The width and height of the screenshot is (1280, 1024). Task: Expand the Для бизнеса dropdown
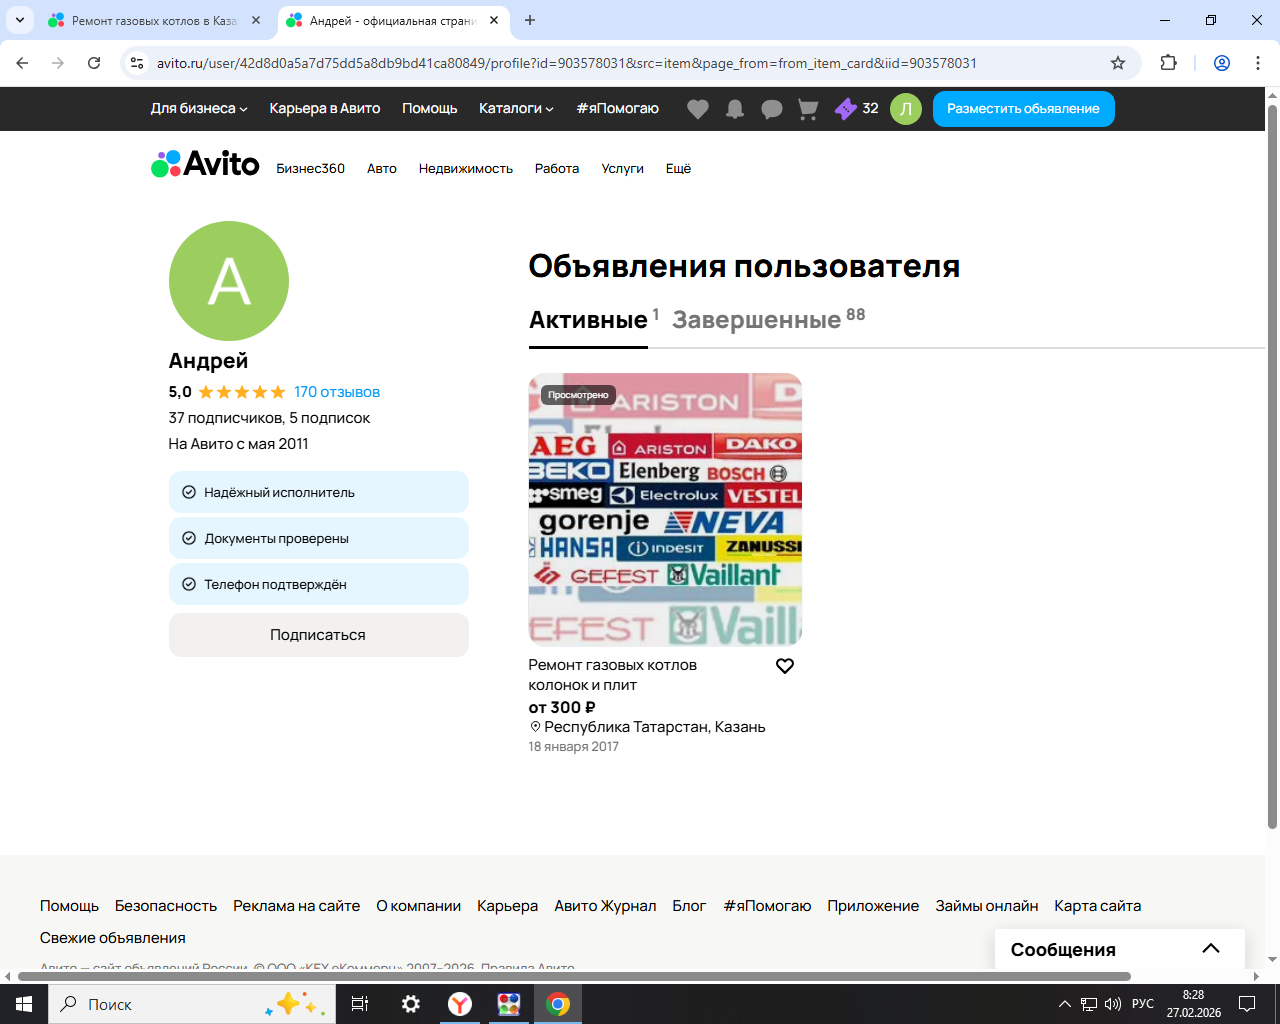pos(199,109)
